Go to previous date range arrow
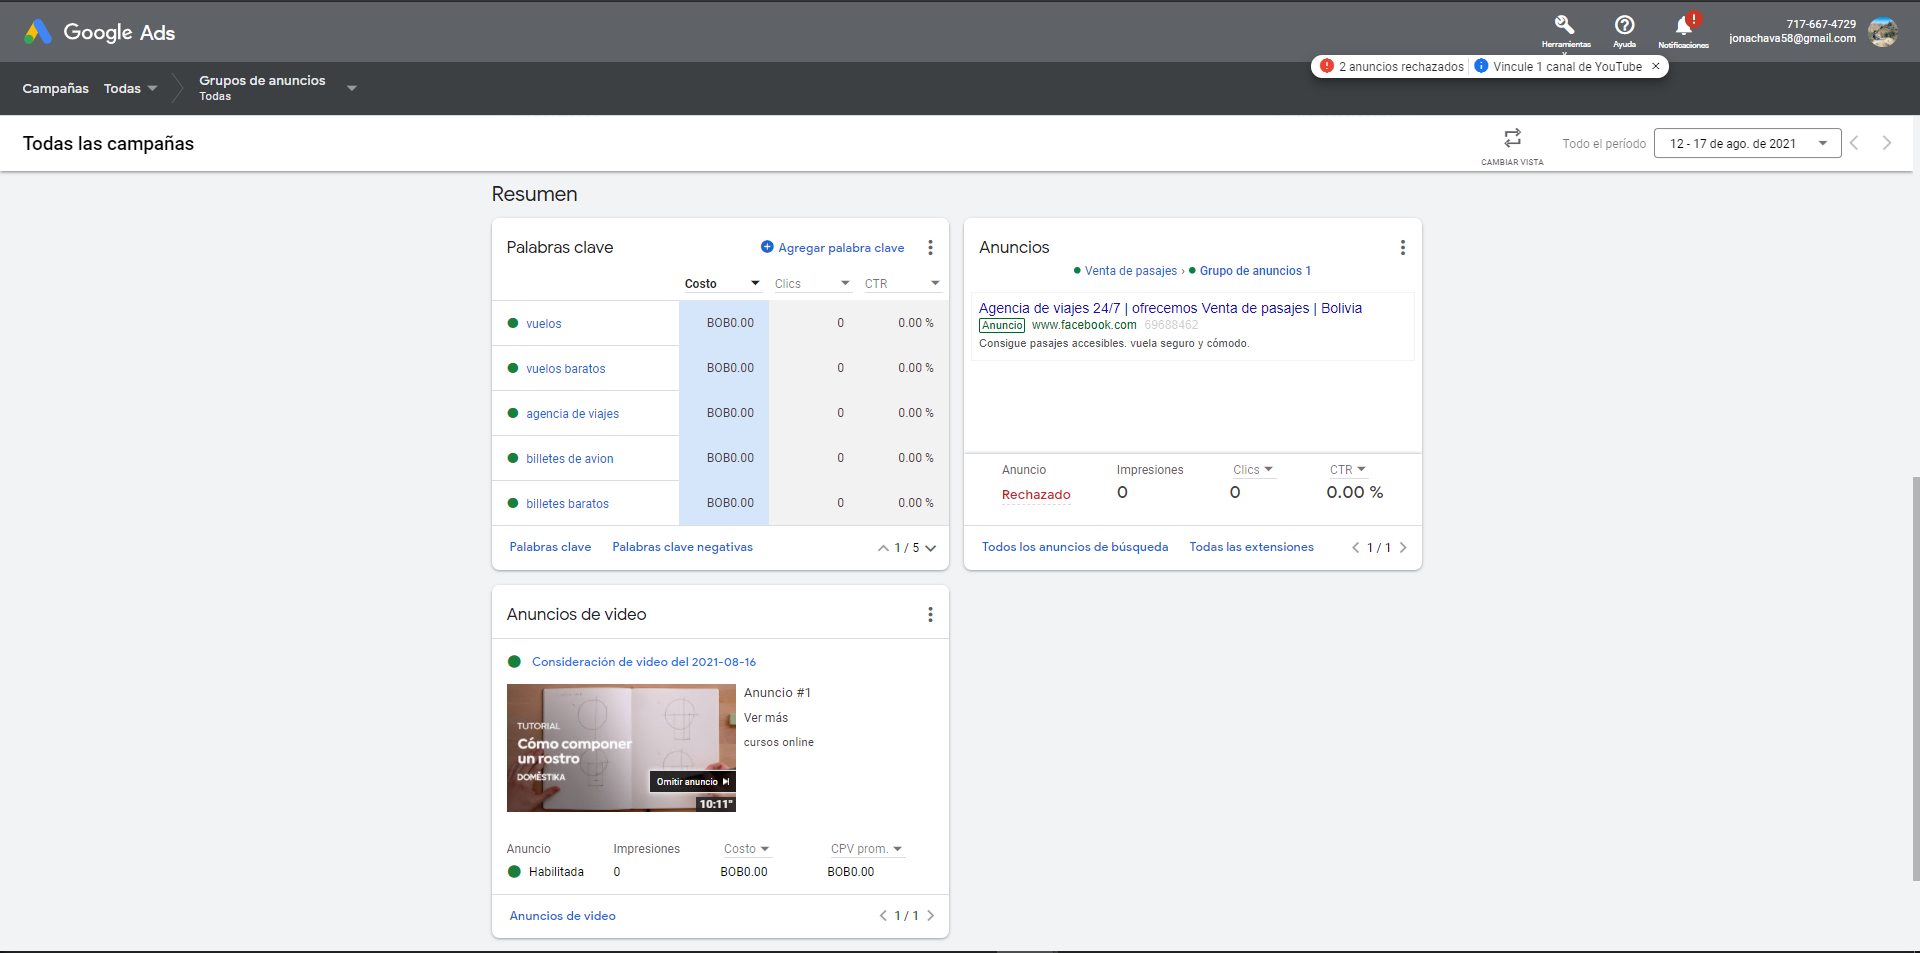The height and width of the screenshot is (953, 1920). coord(1854,143)
